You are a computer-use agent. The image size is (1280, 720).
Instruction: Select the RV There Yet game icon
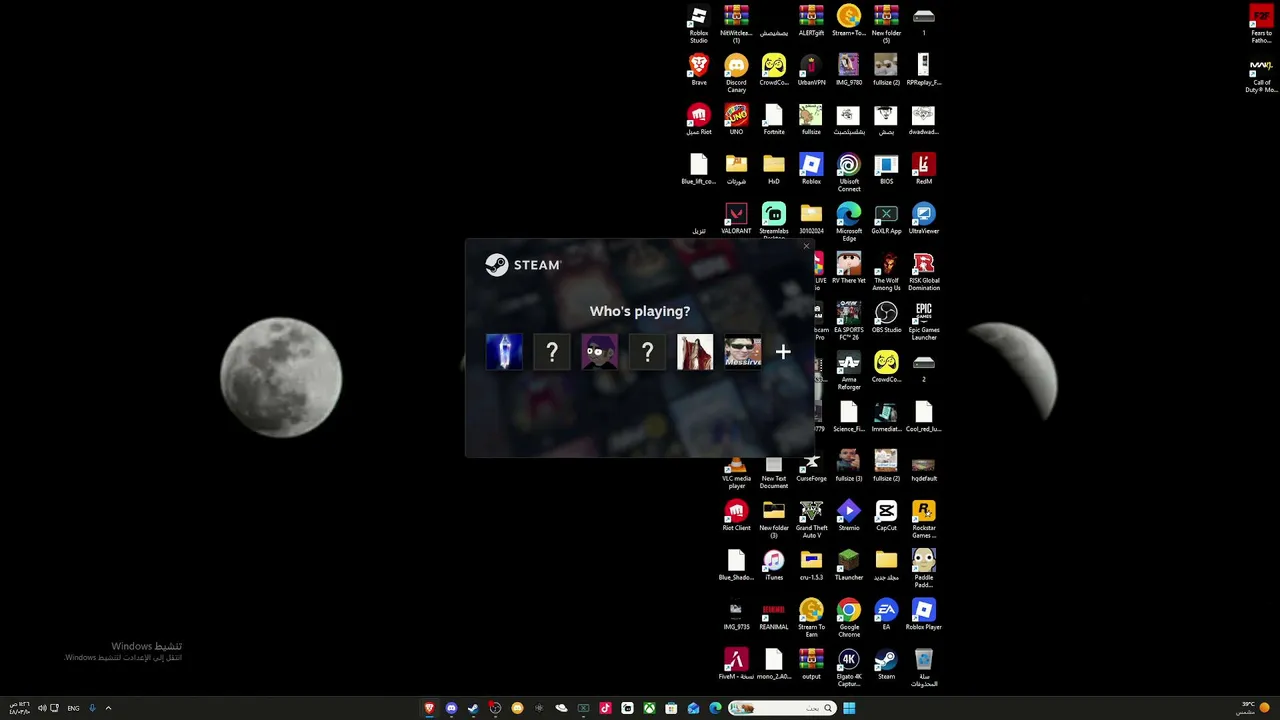point(849,268)
